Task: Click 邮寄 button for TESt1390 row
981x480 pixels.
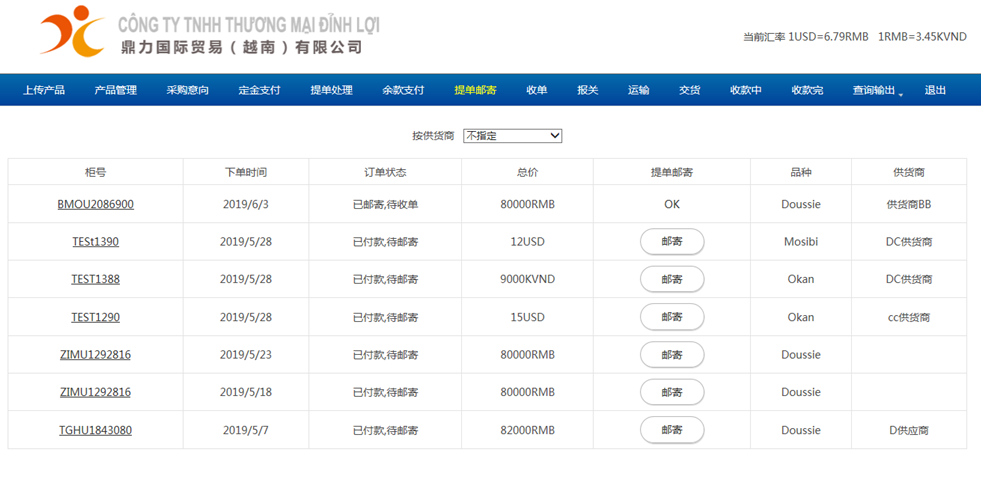Action: (672, 242)
